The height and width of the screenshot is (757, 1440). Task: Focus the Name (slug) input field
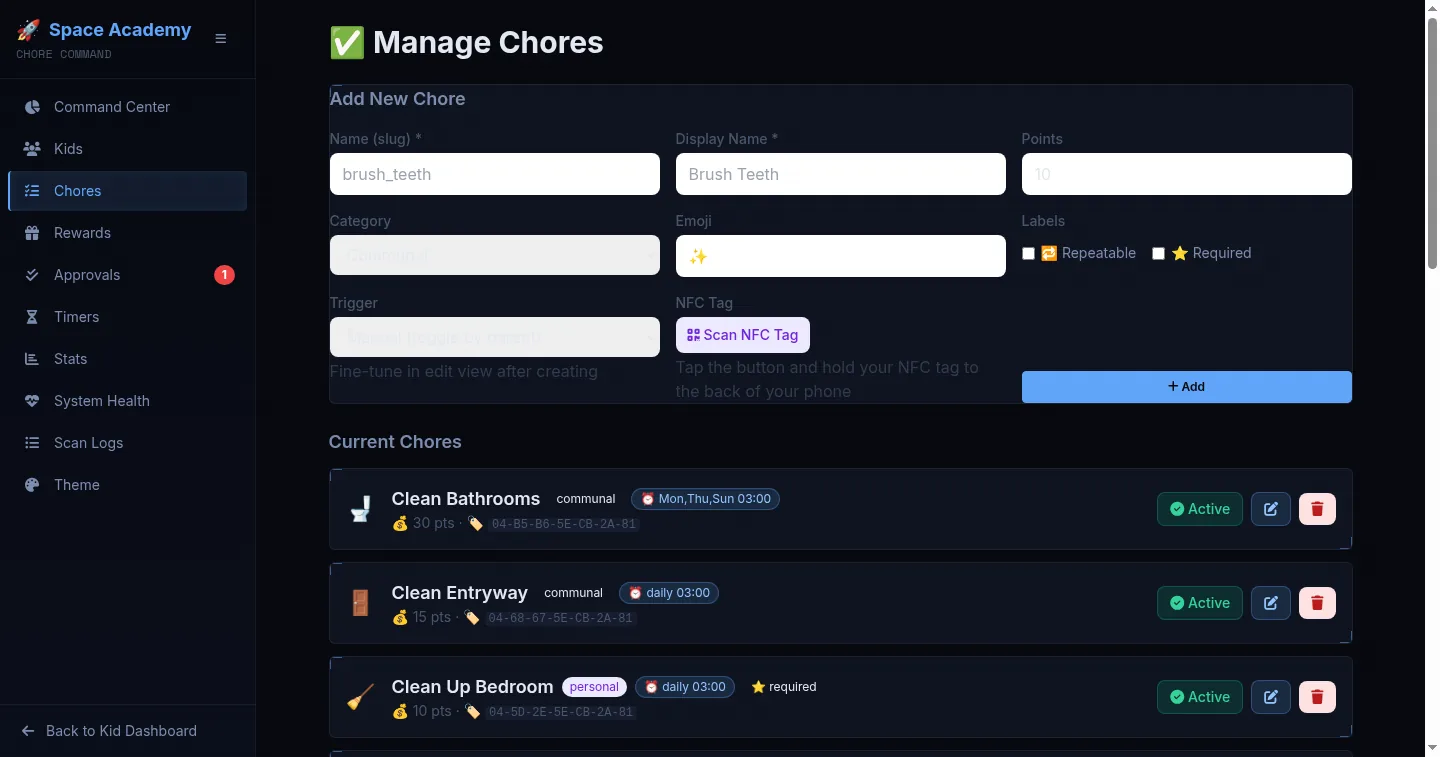pos(495,174)
